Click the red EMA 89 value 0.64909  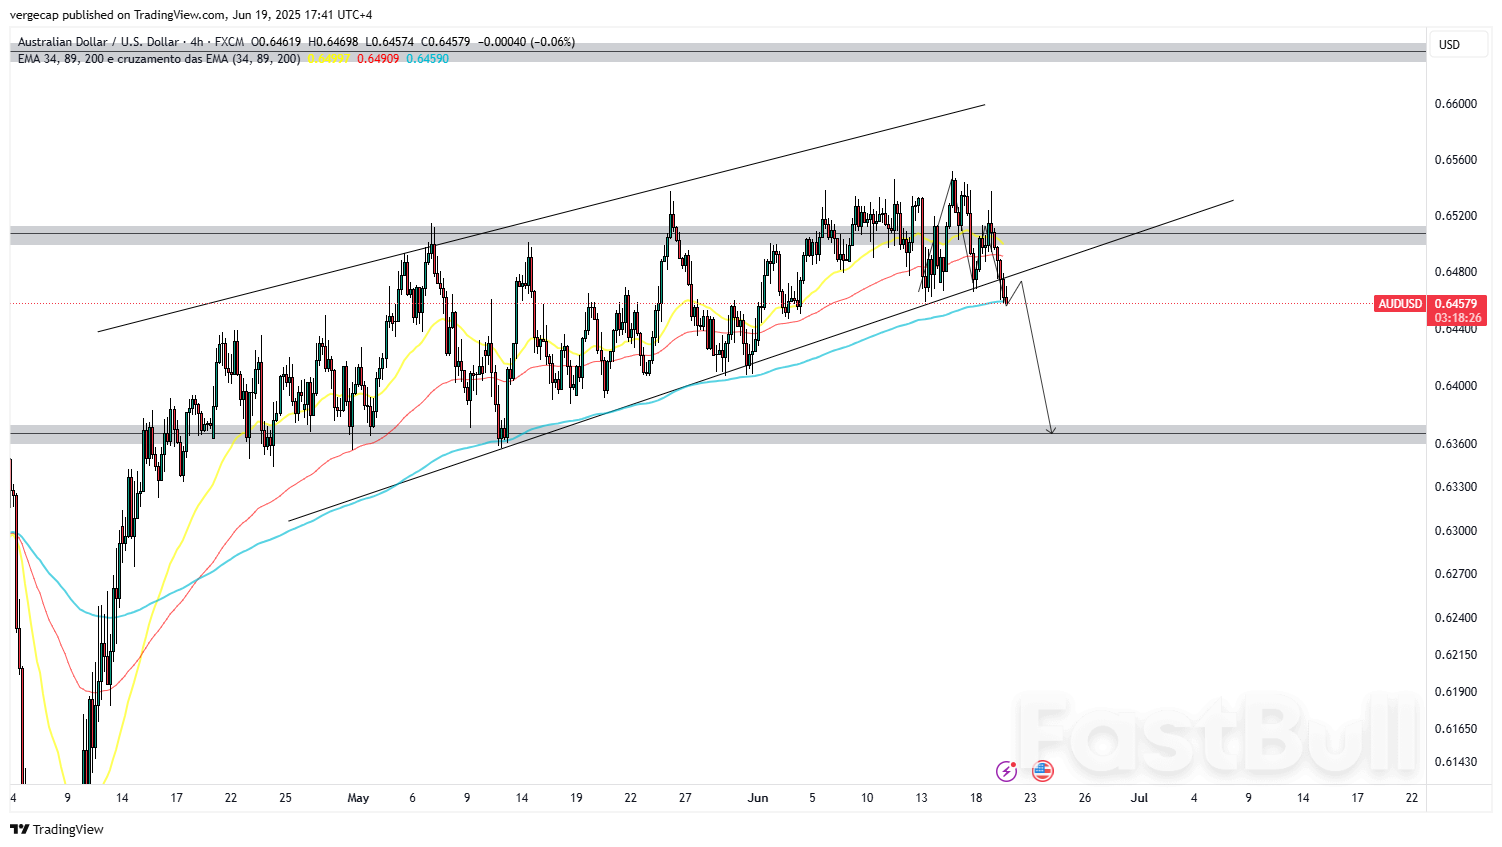[378, 59]
